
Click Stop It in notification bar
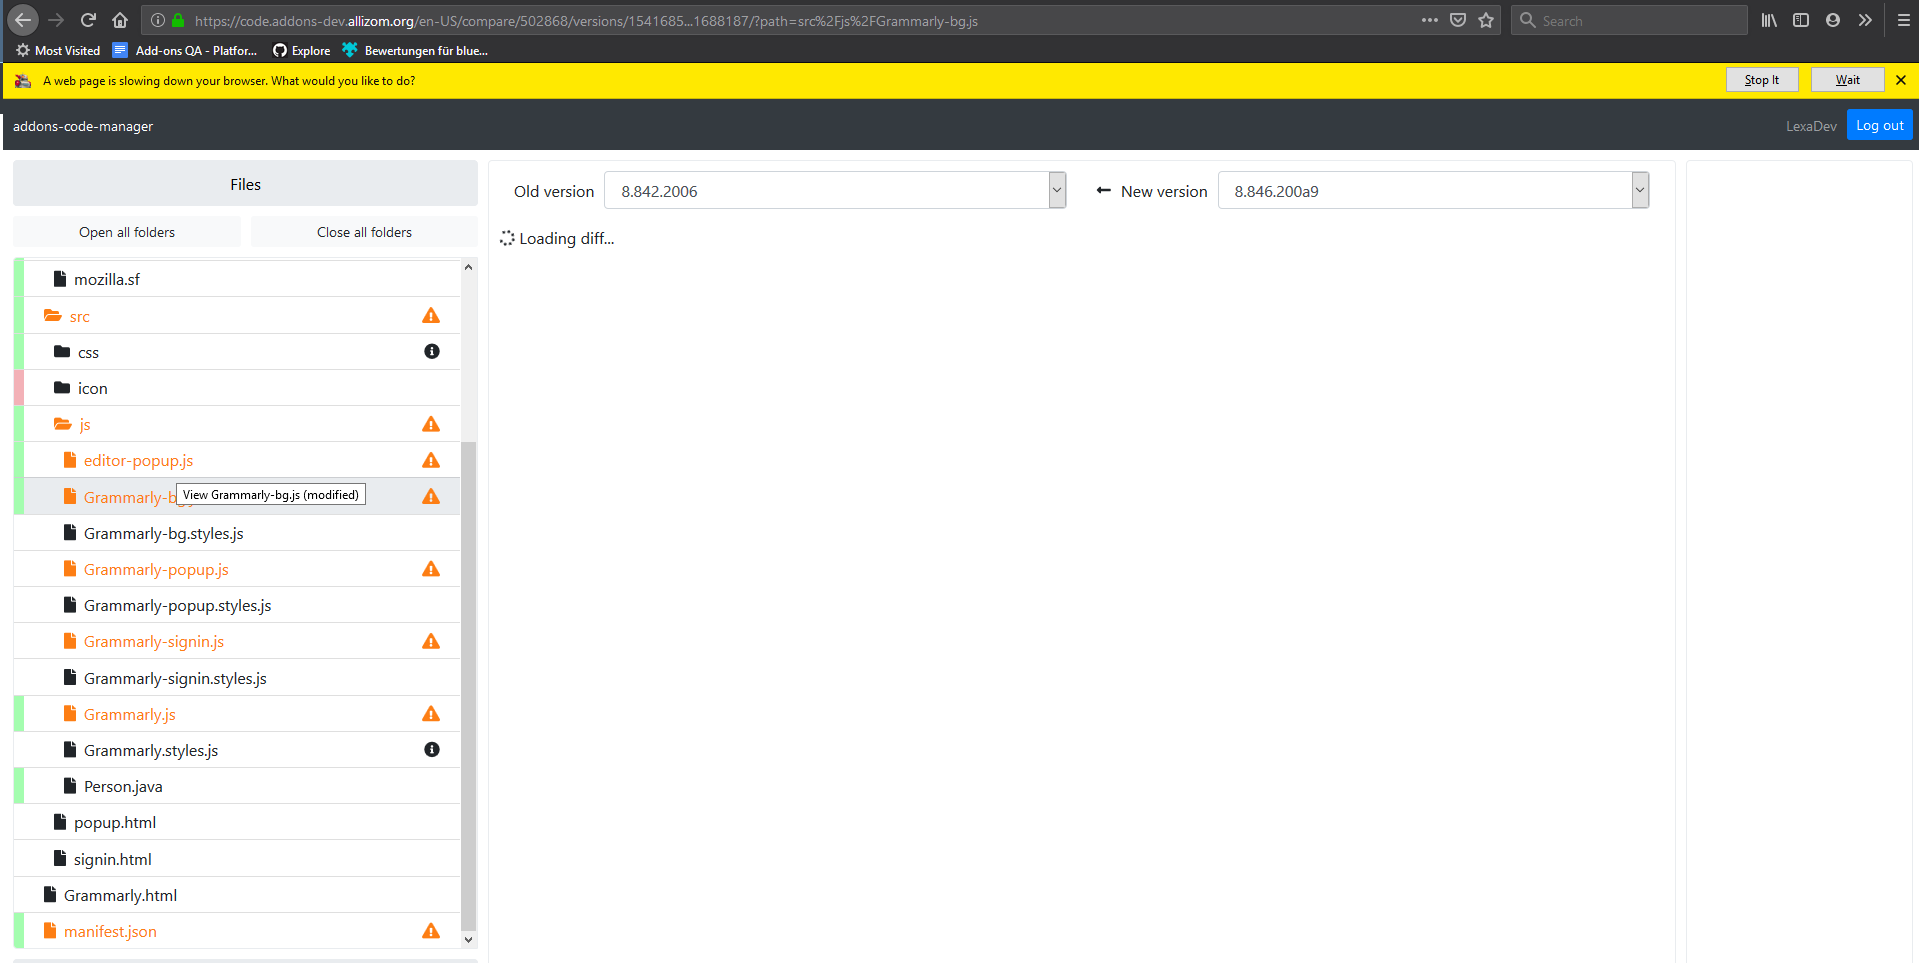point(1762,80)
